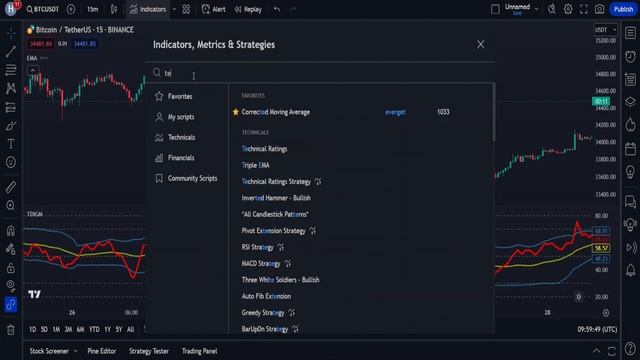Viewport: 640px width, 360px height.
Task: Open Trading Panel tab
Action: click(200, 351)
